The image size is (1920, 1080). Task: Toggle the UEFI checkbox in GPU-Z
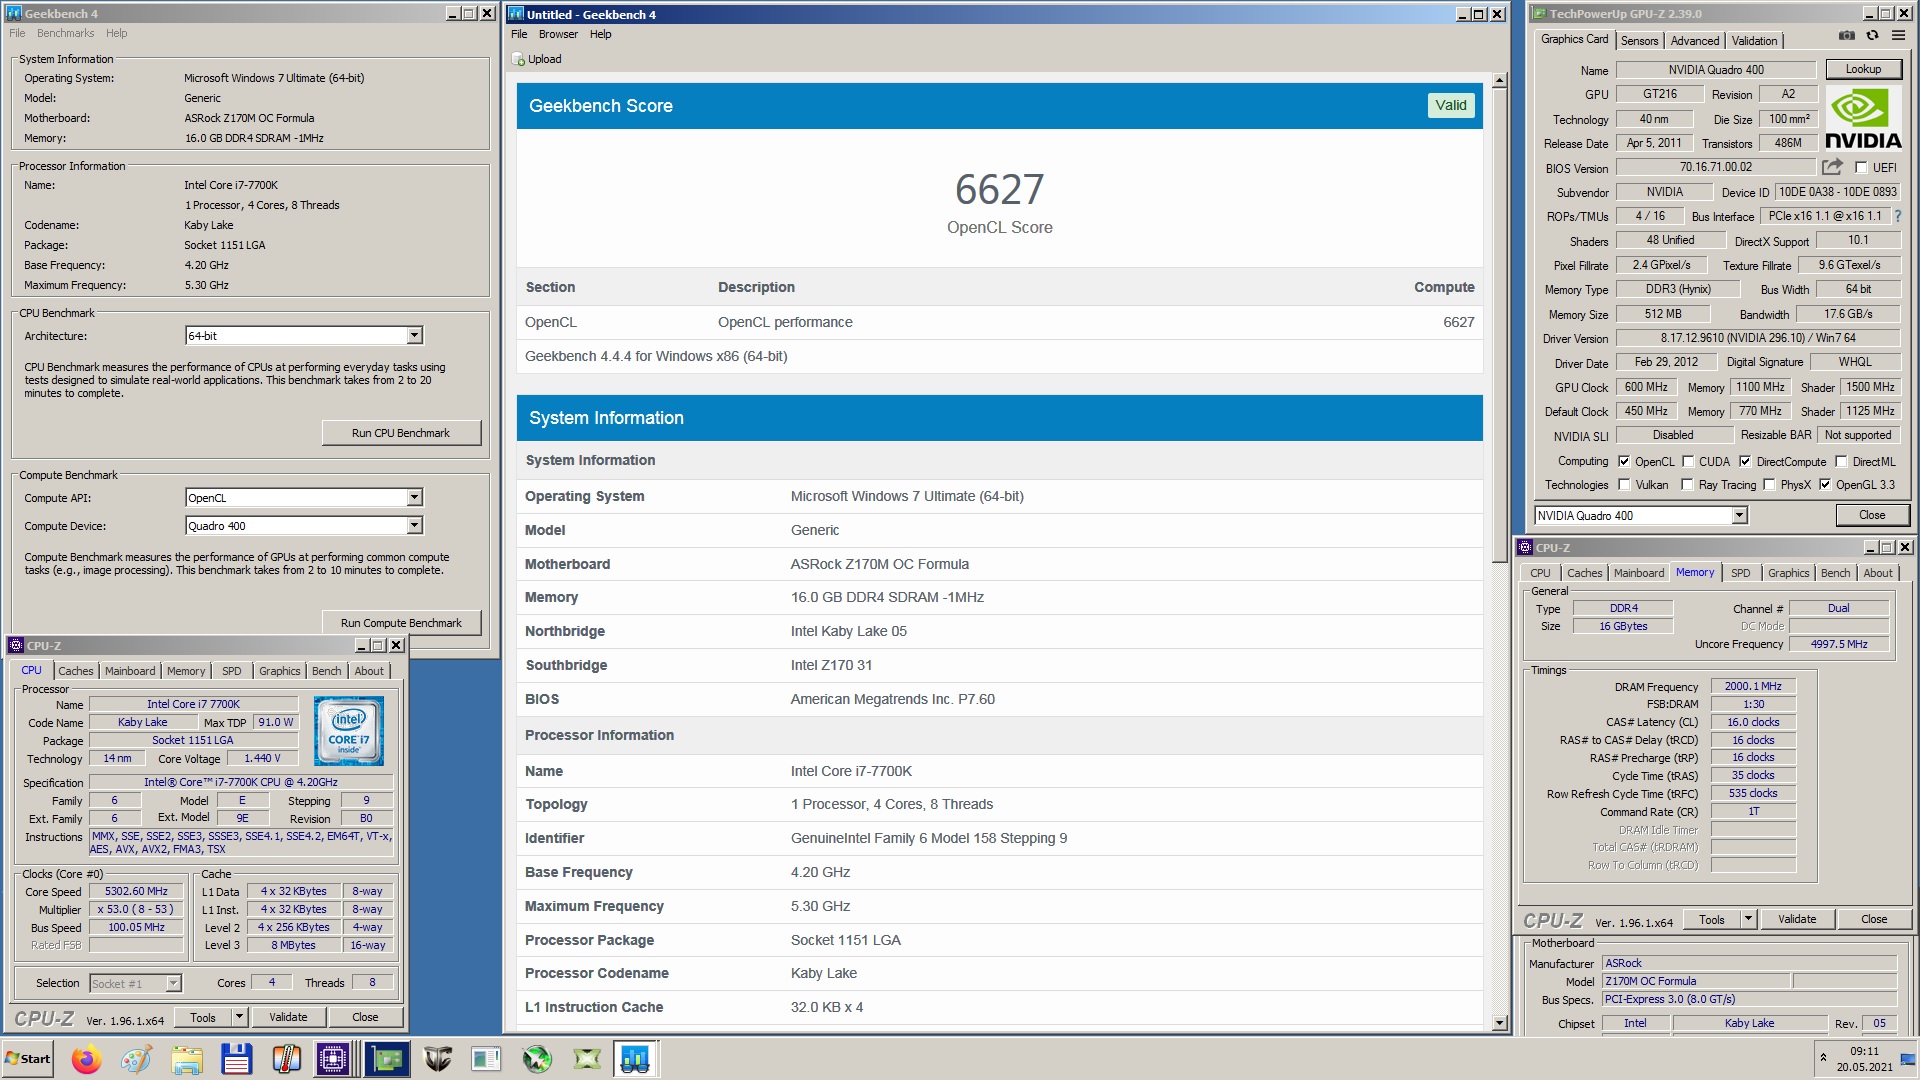tap(1861, 168)
